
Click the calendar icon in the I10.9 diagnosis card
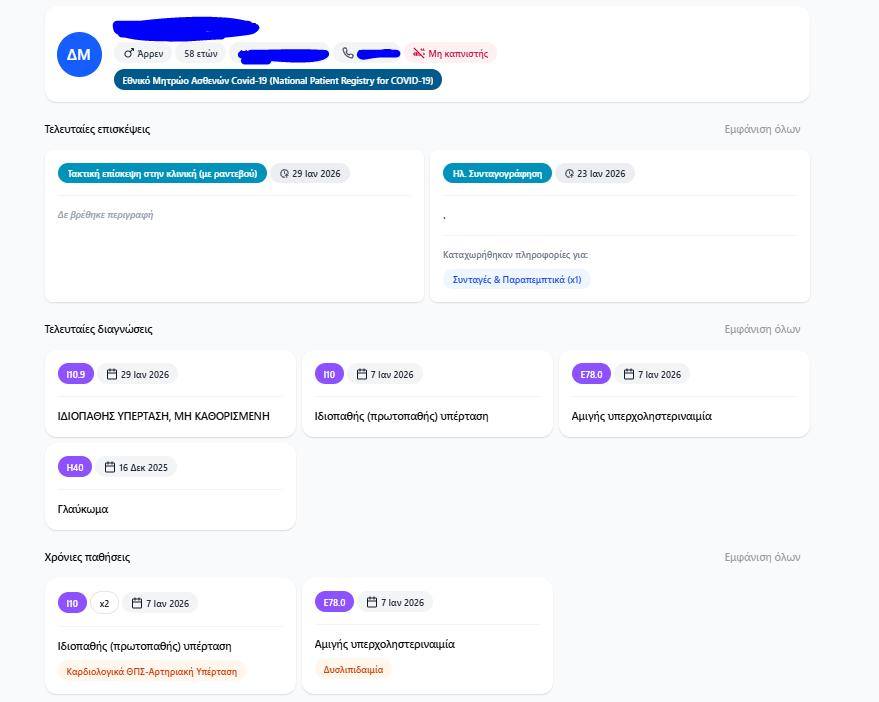[x=112, y=375]
